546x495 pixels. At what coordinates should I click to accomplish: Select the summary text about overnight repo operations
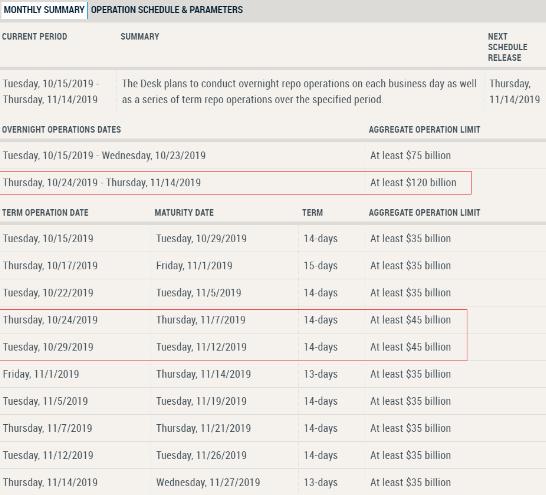click(x=299, y=91)
